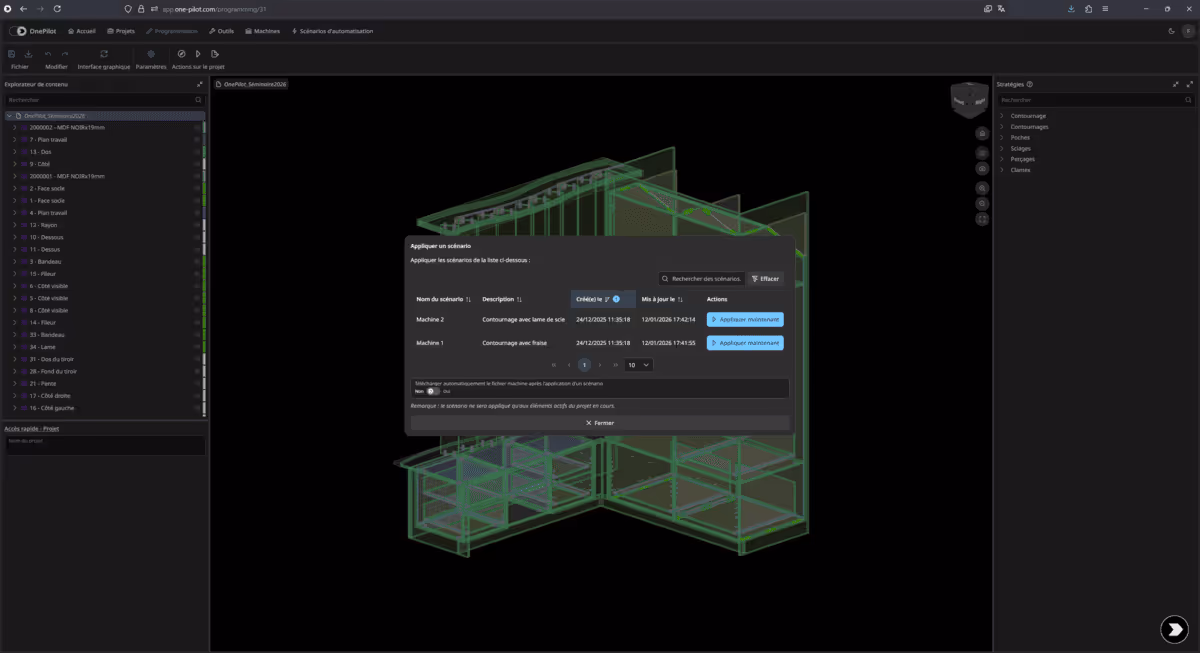This screenshot has height=653, width=1200.
Task: Expand the Contournage strategy group
Action: (1002, 116)
